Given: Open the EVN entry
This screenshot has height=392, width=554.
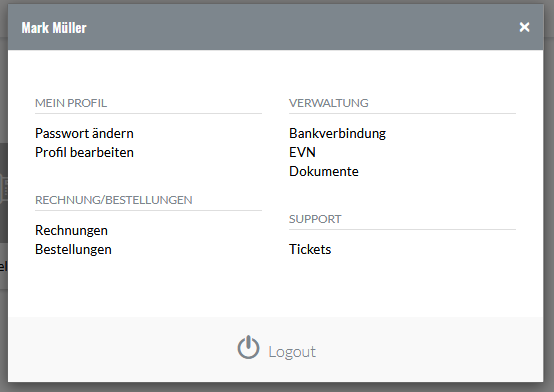Looking at the screenshot, I should 302,153.
